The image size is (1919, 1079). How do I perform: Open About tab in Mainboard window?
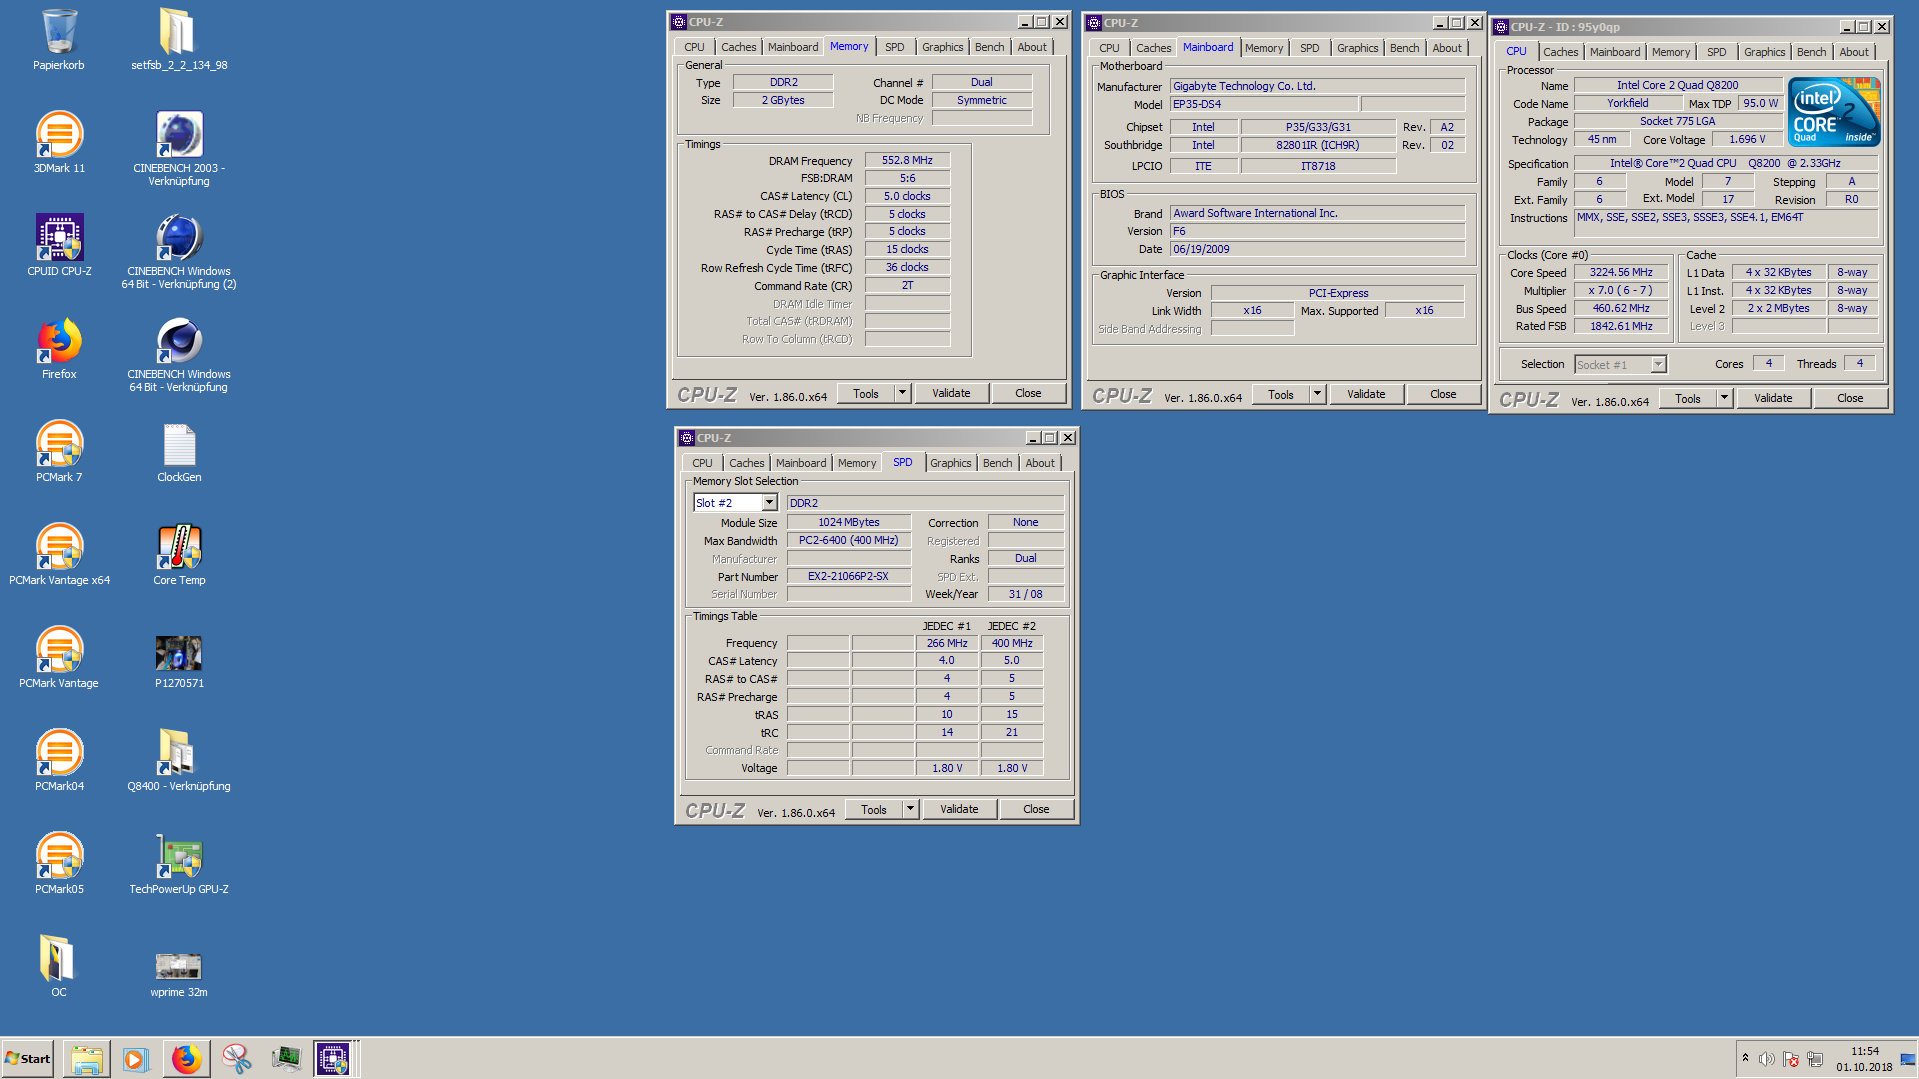pyautogui.click(x=1446, y=48)
